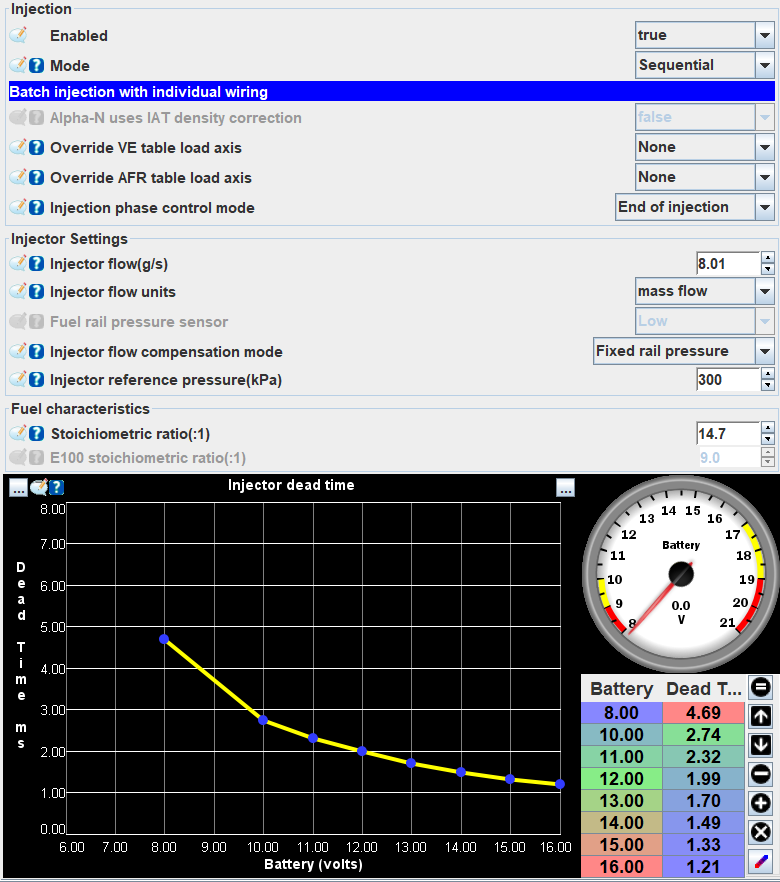Click the note icon beside Injection Enabled

pyautogui.click(x=18, y=35)
